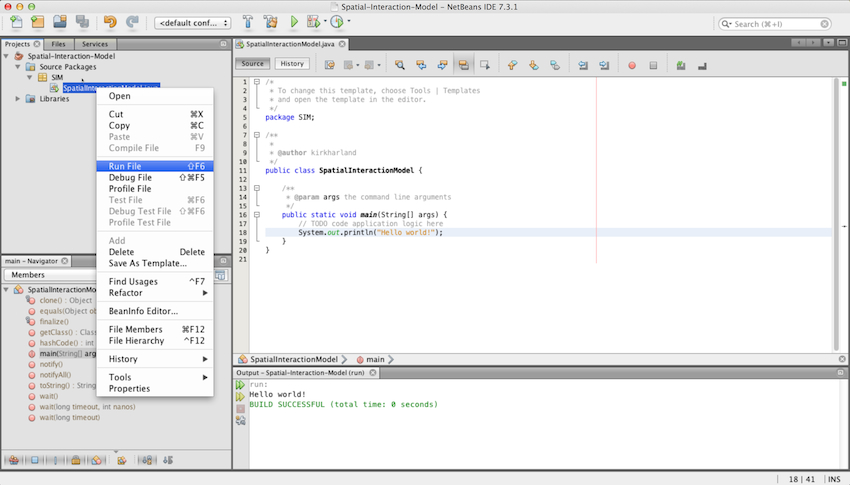850x485 pixels.
Task: Open History submenu in context menu
Action: click(155, 359)
